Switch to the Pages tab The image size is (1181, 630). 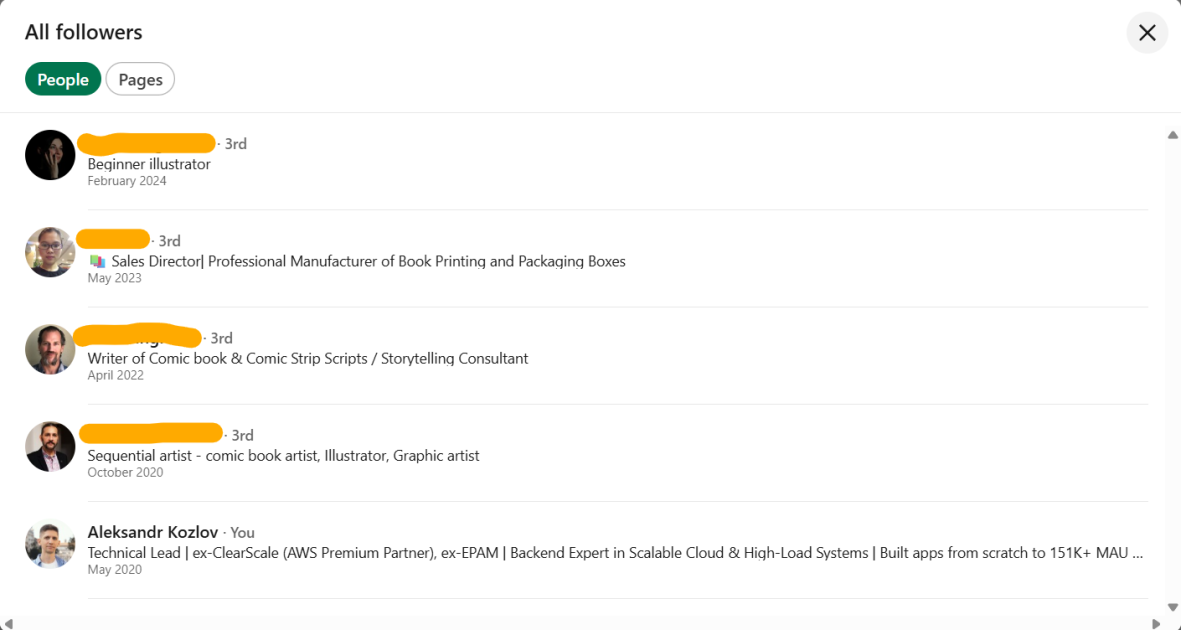pyautogui.click(x=140, y=79)
